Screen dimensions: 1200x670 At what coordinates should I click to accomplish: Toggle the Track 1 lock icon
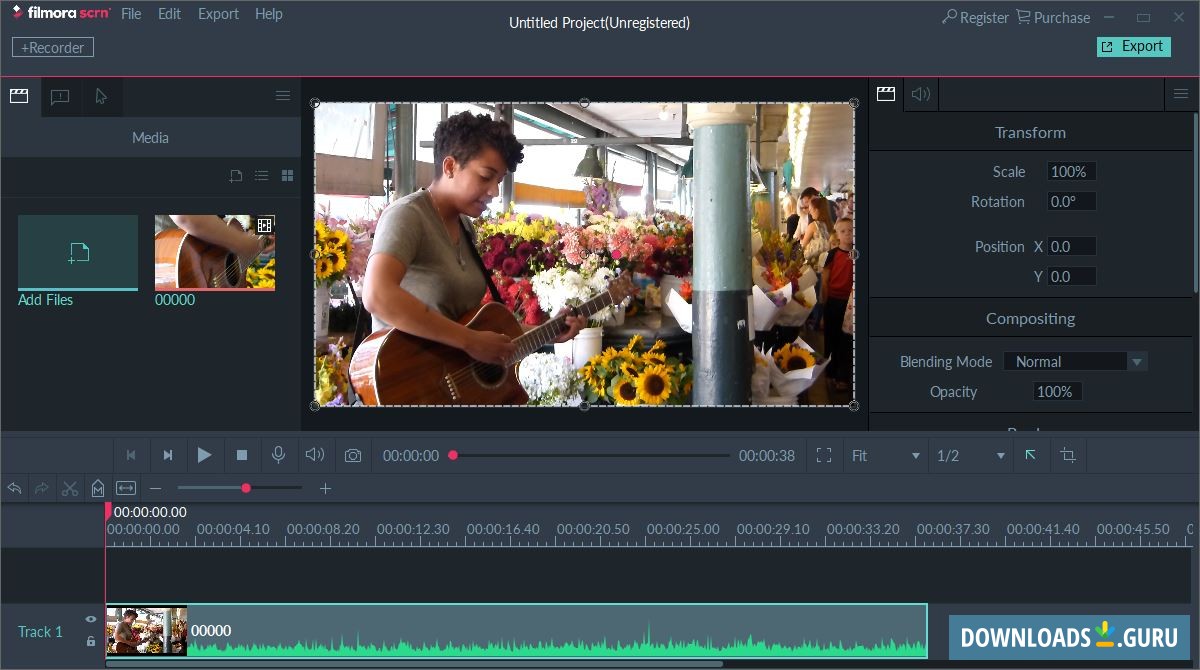[91, 641]
